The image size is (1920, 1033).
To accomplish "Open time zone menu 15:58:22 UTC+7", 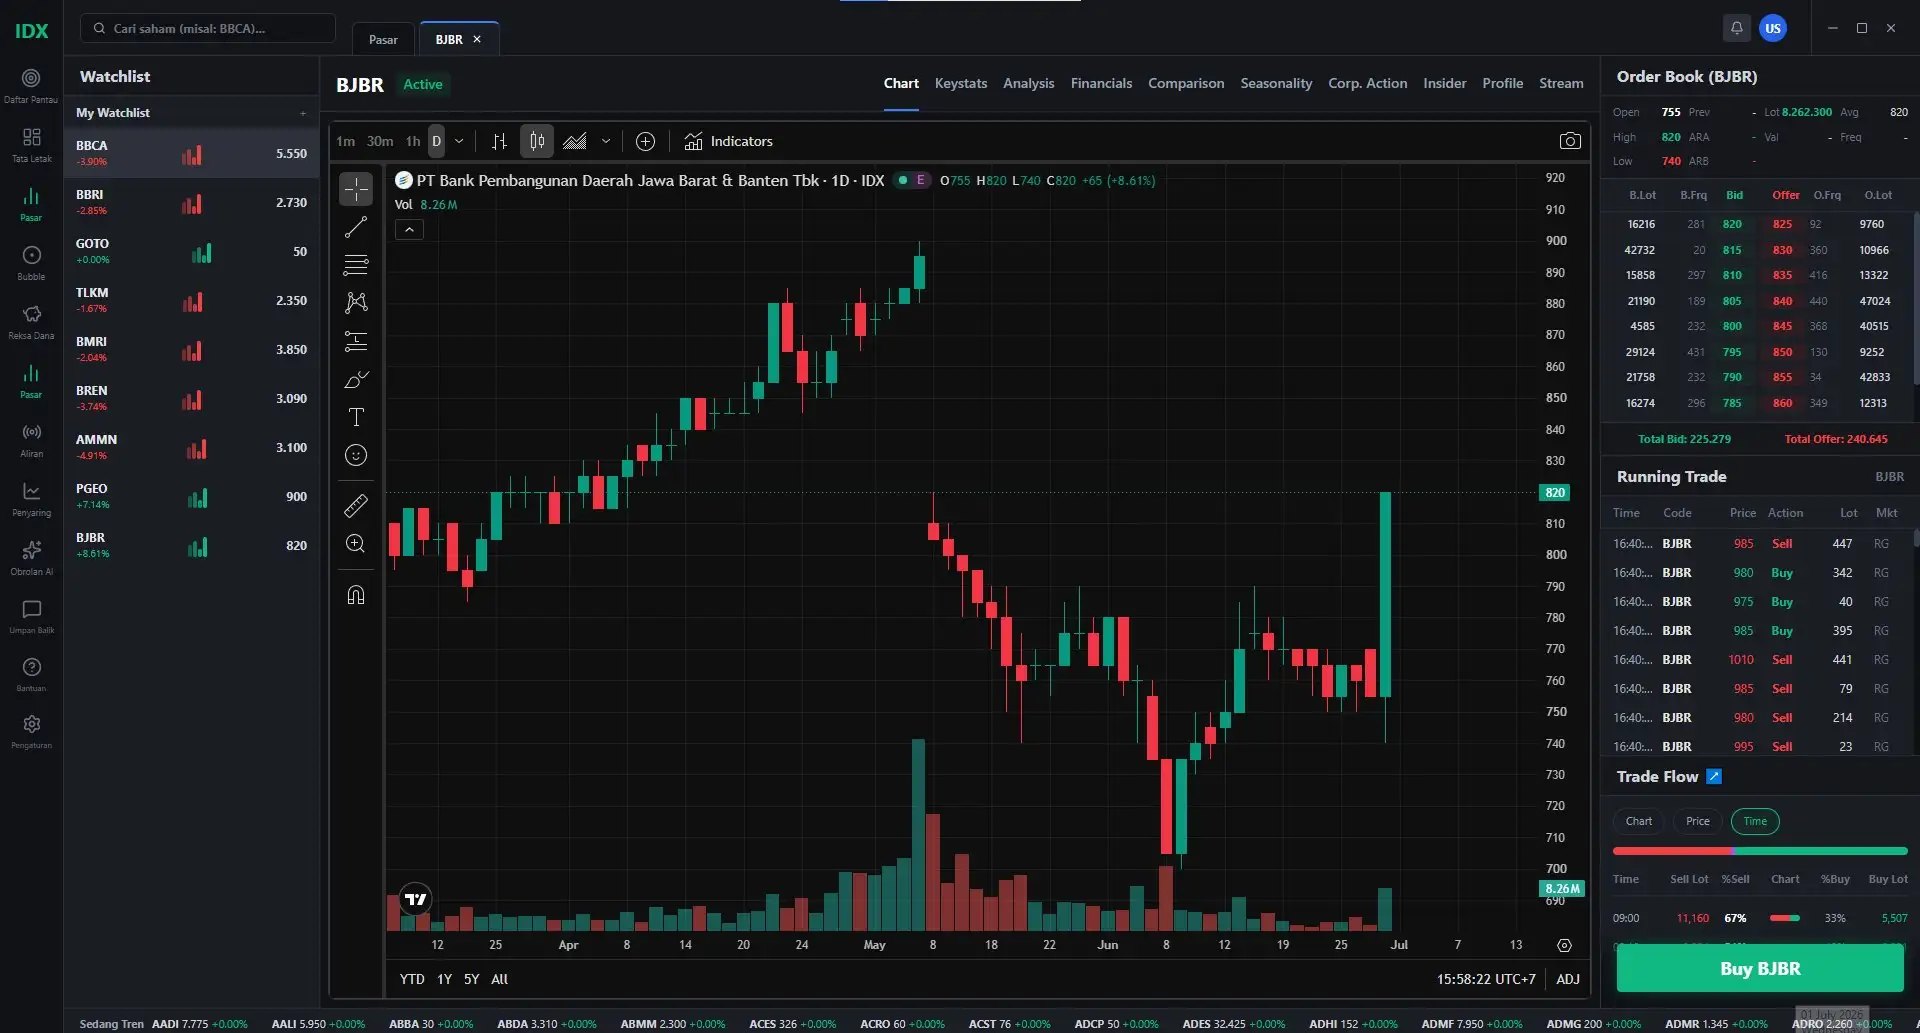I will point(1486,979).
